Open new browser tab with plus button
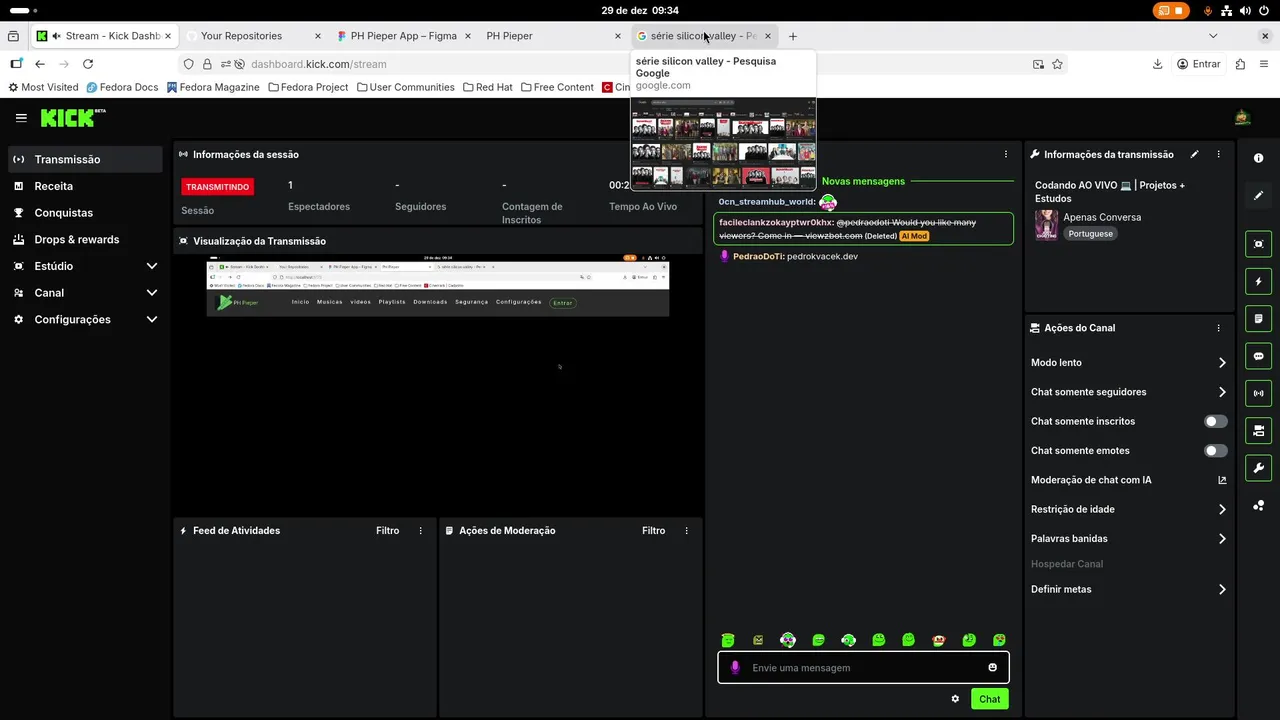 (793, 36)
